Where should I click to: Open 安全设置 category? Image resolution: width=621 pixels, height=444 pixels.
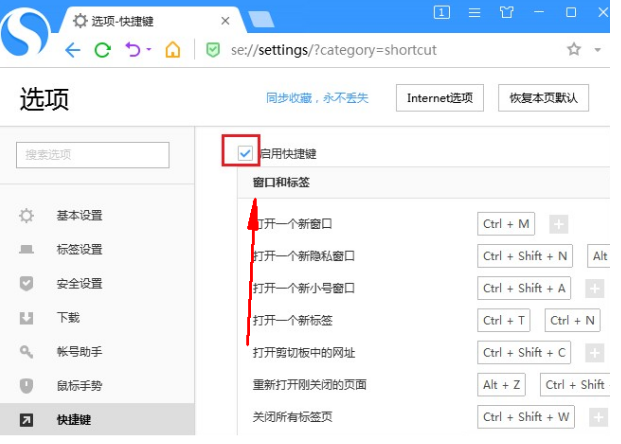79,284
